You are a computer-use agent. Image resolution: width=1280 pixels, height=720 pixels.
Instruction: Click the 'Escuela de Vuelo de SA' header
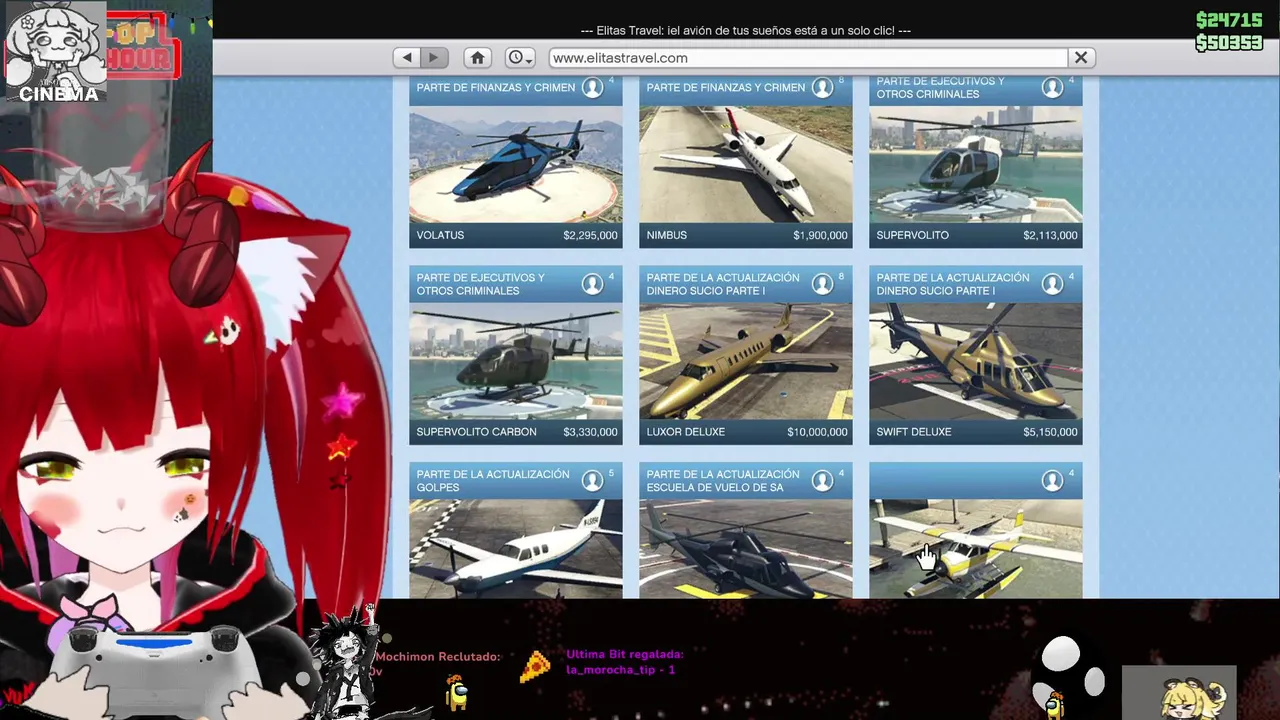coord(723,481)
